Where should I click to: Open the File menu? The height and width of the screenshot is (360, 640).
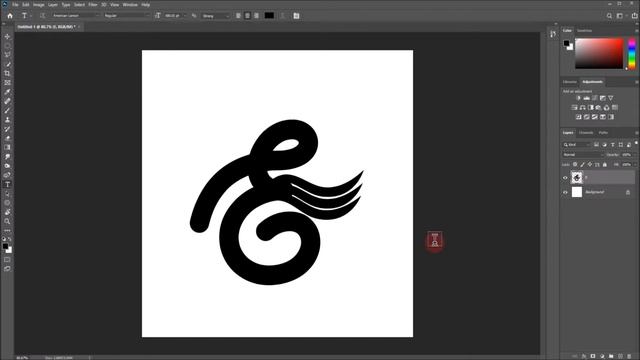click(15, 5)
